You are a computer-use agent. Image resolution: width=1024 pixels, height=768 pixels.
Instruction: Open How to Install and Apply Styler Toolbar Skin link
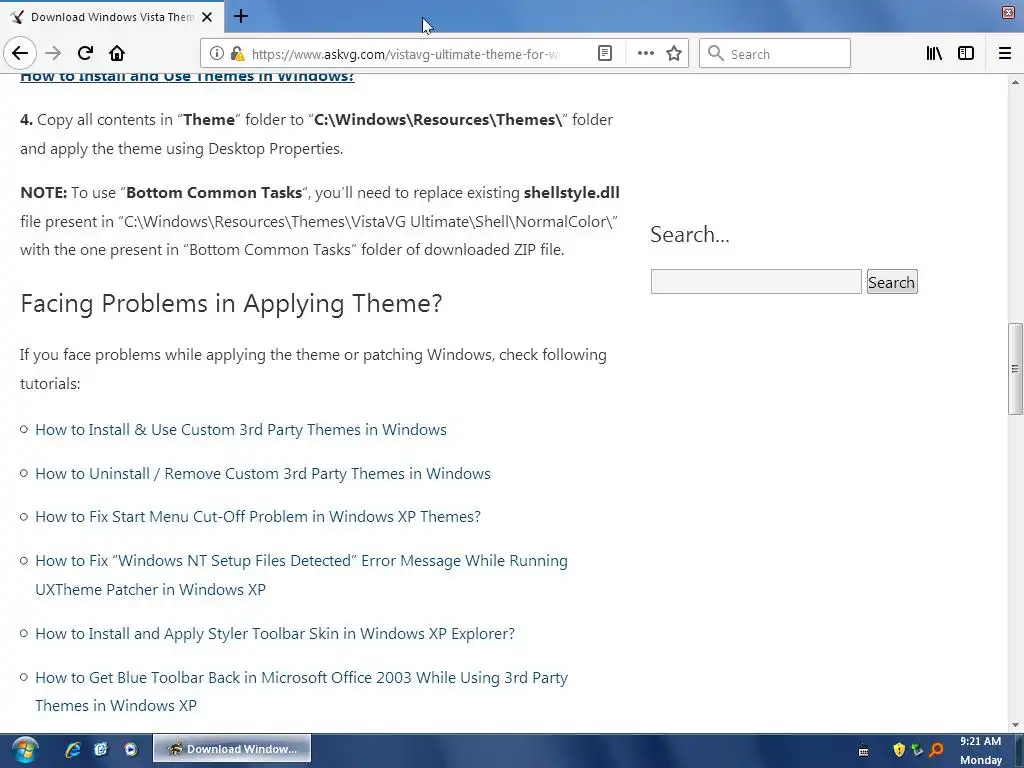click(275, 633)
